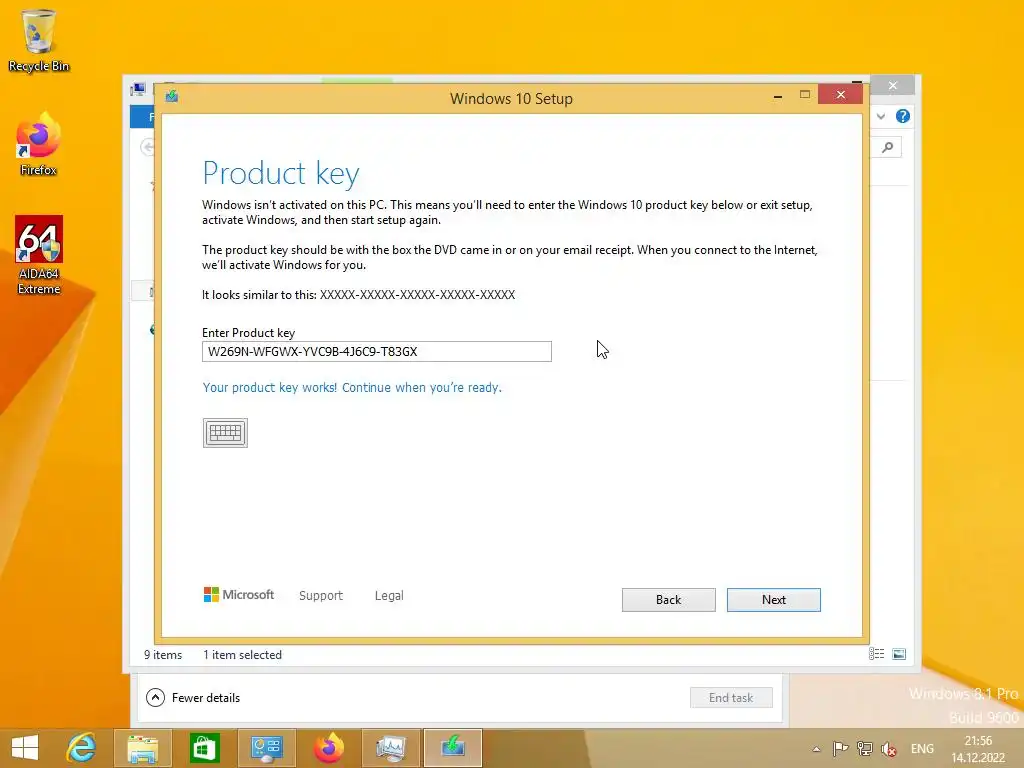This screenshot has width=1024, height=768.
Task: Open the on-screen keyboard icon in setup
Action: pyautogui.click(x=225, y=433)
